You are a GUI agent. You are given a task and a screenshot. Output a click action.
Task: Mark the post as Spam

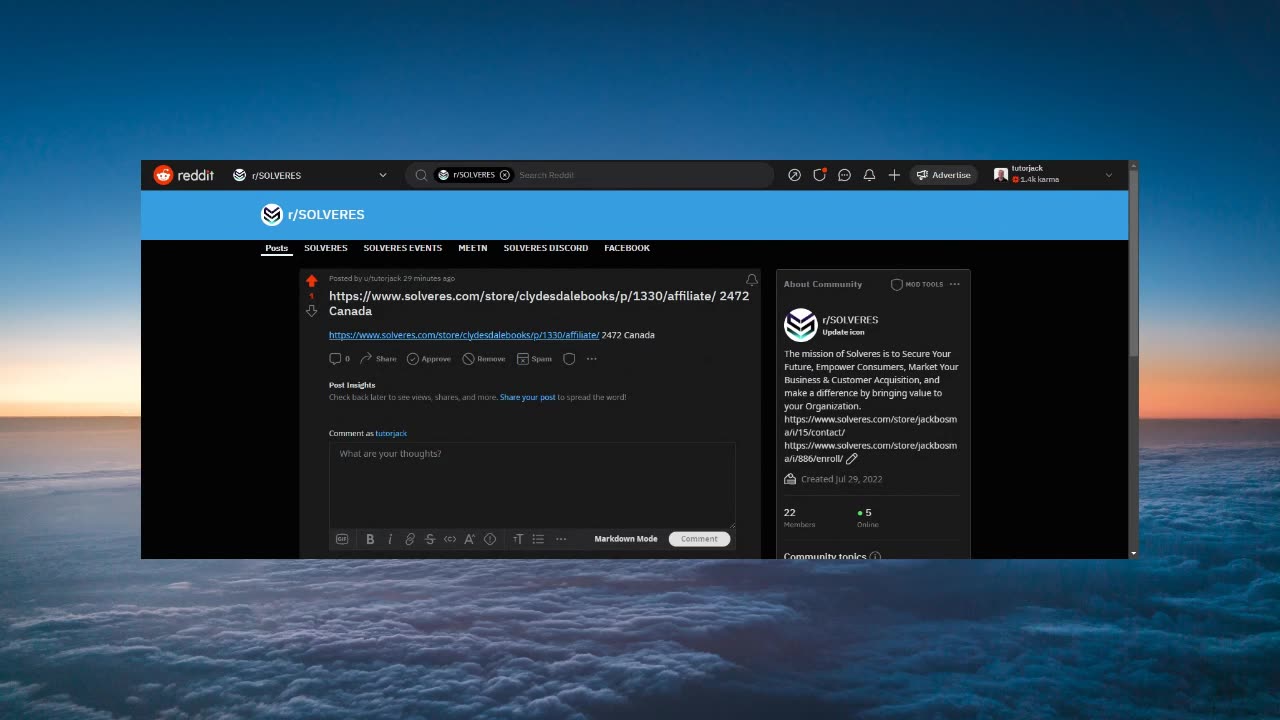pos(534,359)
